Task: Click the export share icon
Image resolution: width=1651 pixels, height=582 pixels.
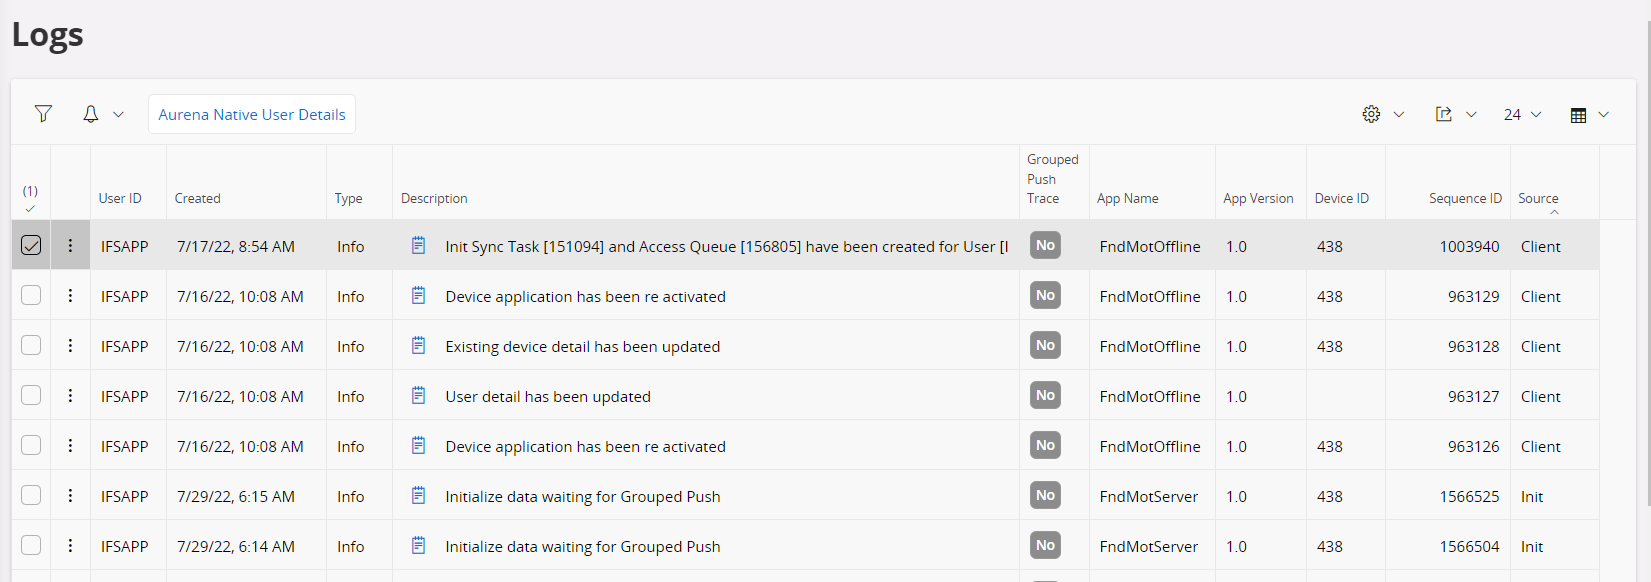Action: [x=1443, y=114]
